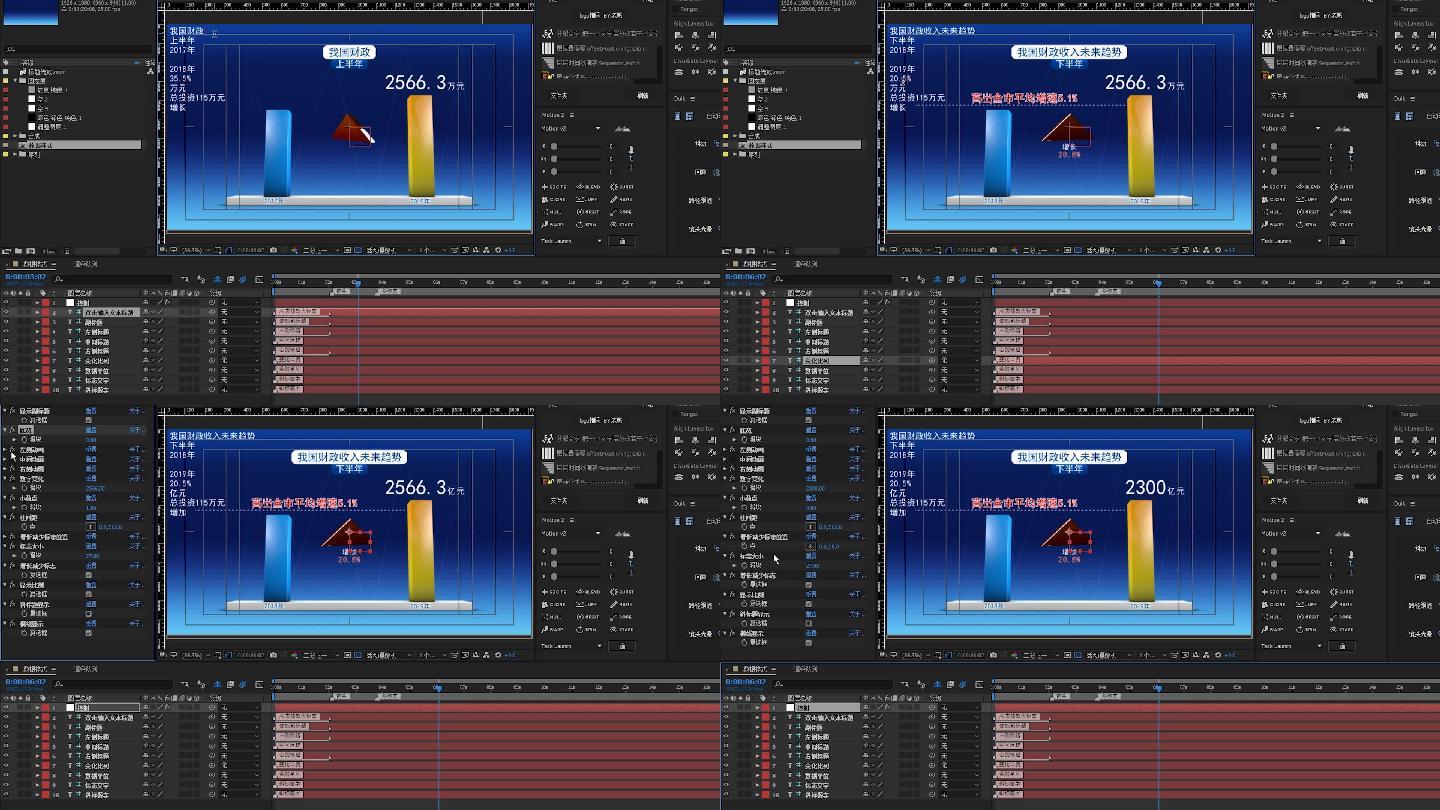Select BURST tool in top-left Motion panel
Screen dimensions: 1440x810
click(622, 187)
